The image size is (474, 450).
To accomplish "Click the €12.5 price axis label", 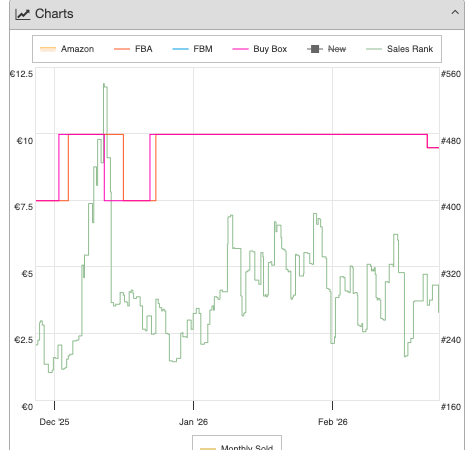I will tap(21, 74).
